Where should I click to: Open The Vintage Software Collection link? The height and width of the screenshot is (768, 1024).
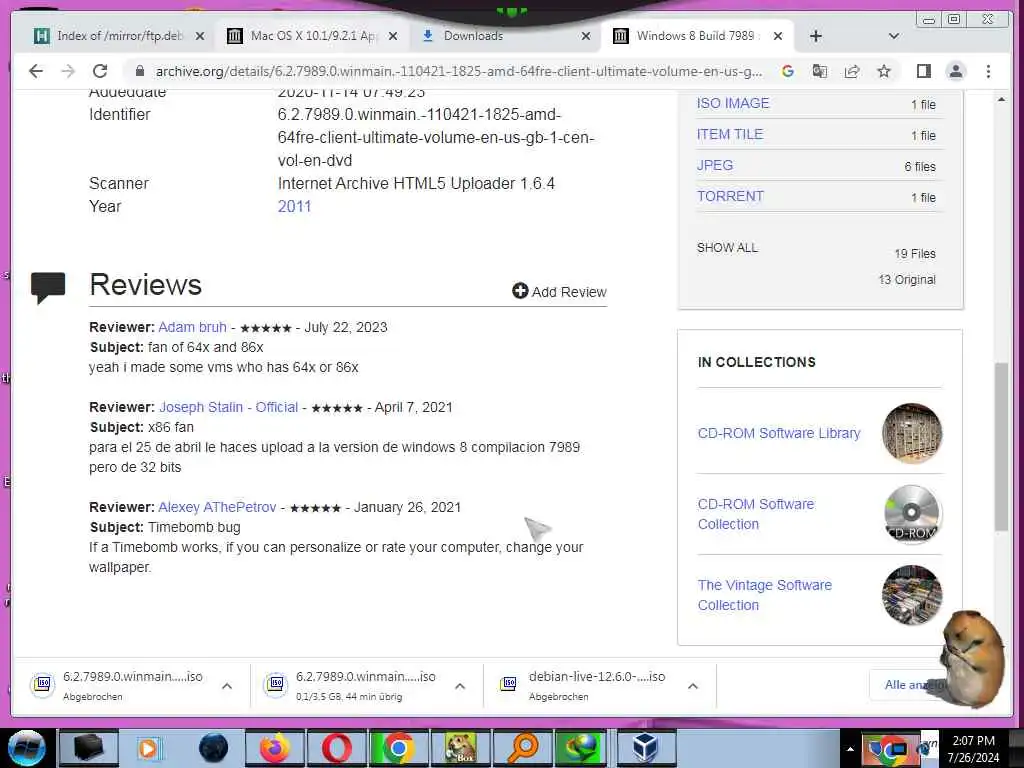tap(765, 595)
